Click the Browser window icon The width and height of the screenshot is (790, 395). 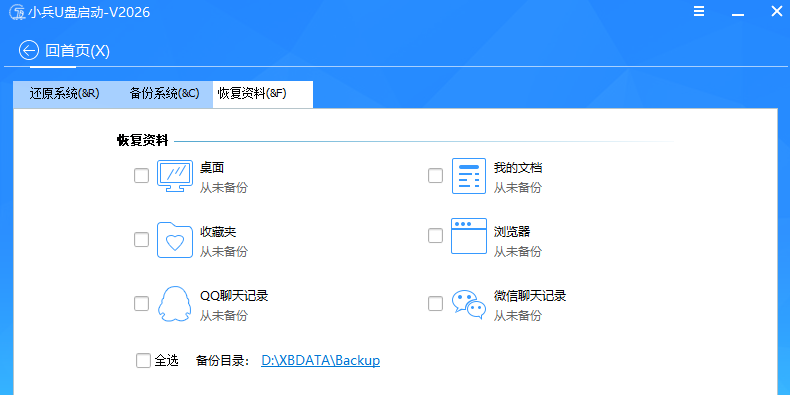[469, 236]
